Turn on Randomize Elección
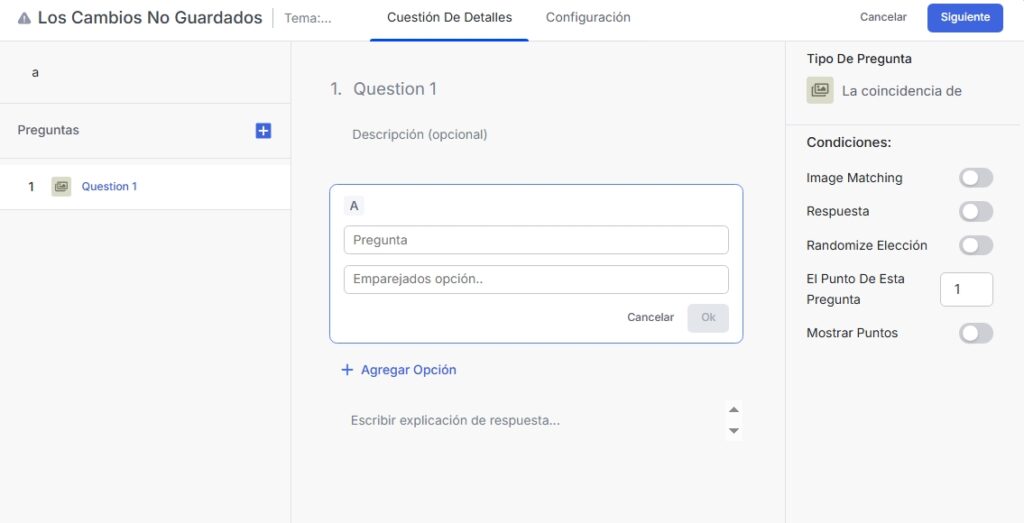 coord(976,246)
